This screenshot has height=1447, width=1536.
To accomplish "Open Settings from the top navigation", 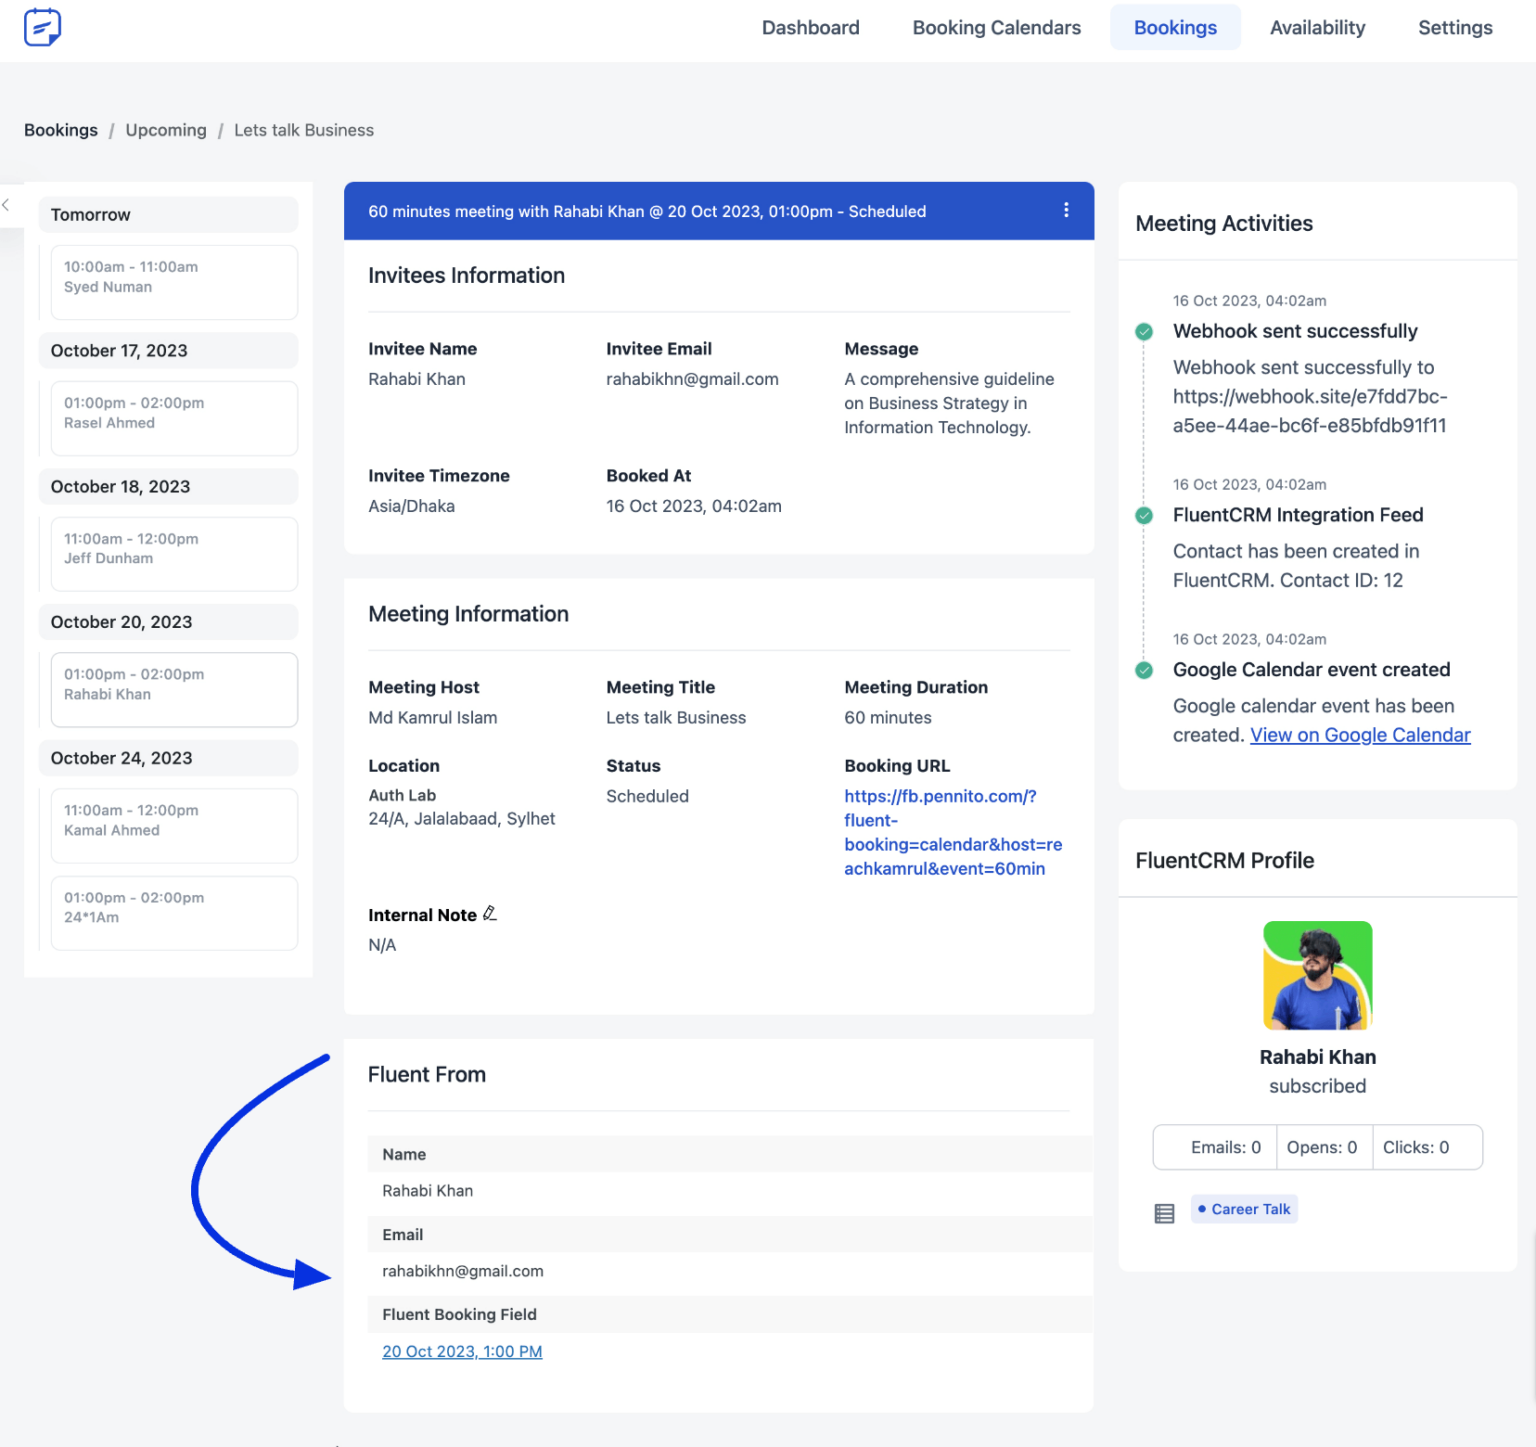I will click(x=1455, y=28).
